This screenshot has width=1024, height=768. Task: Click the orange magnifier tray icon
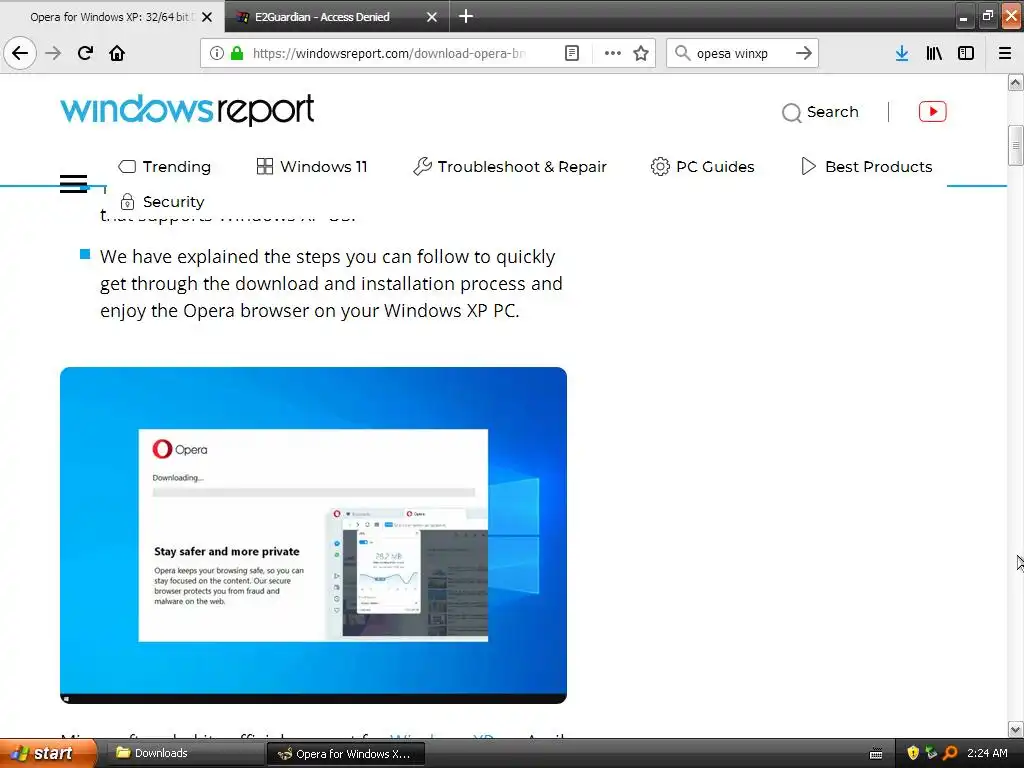point(950,753)
